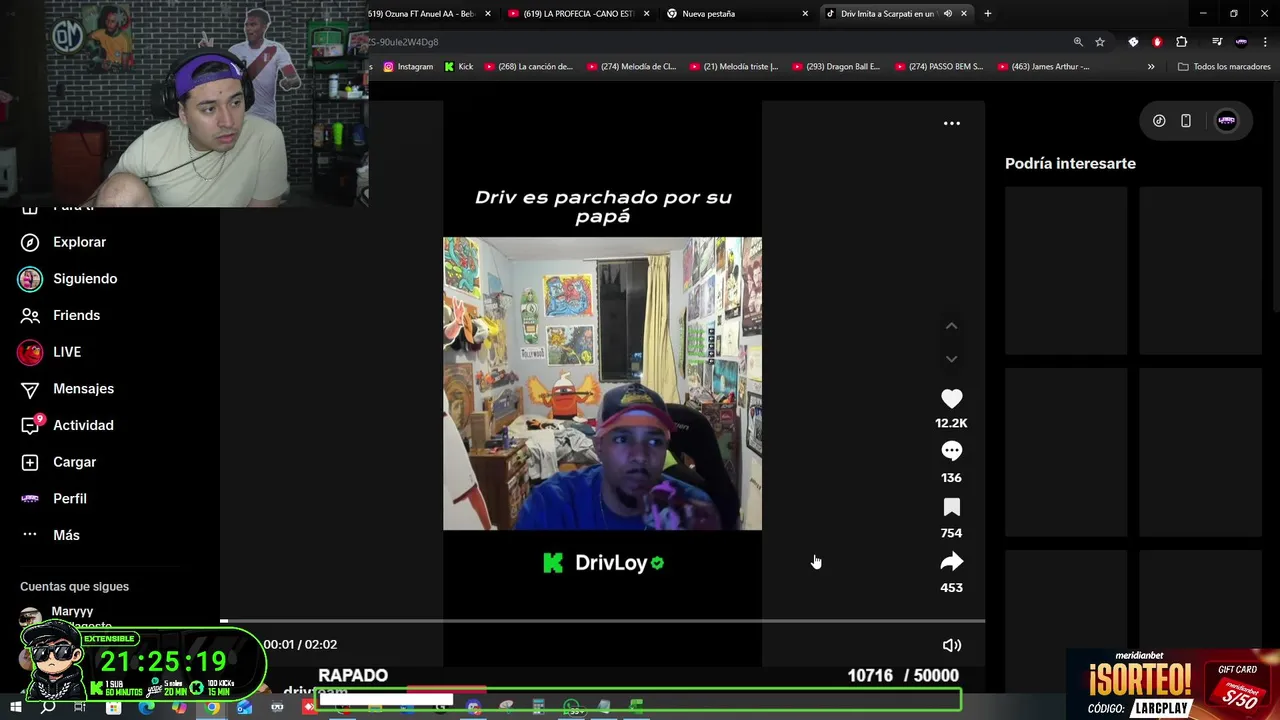Open the phone app icon at the top right
1280x720 pixels.
(1186, 121)
